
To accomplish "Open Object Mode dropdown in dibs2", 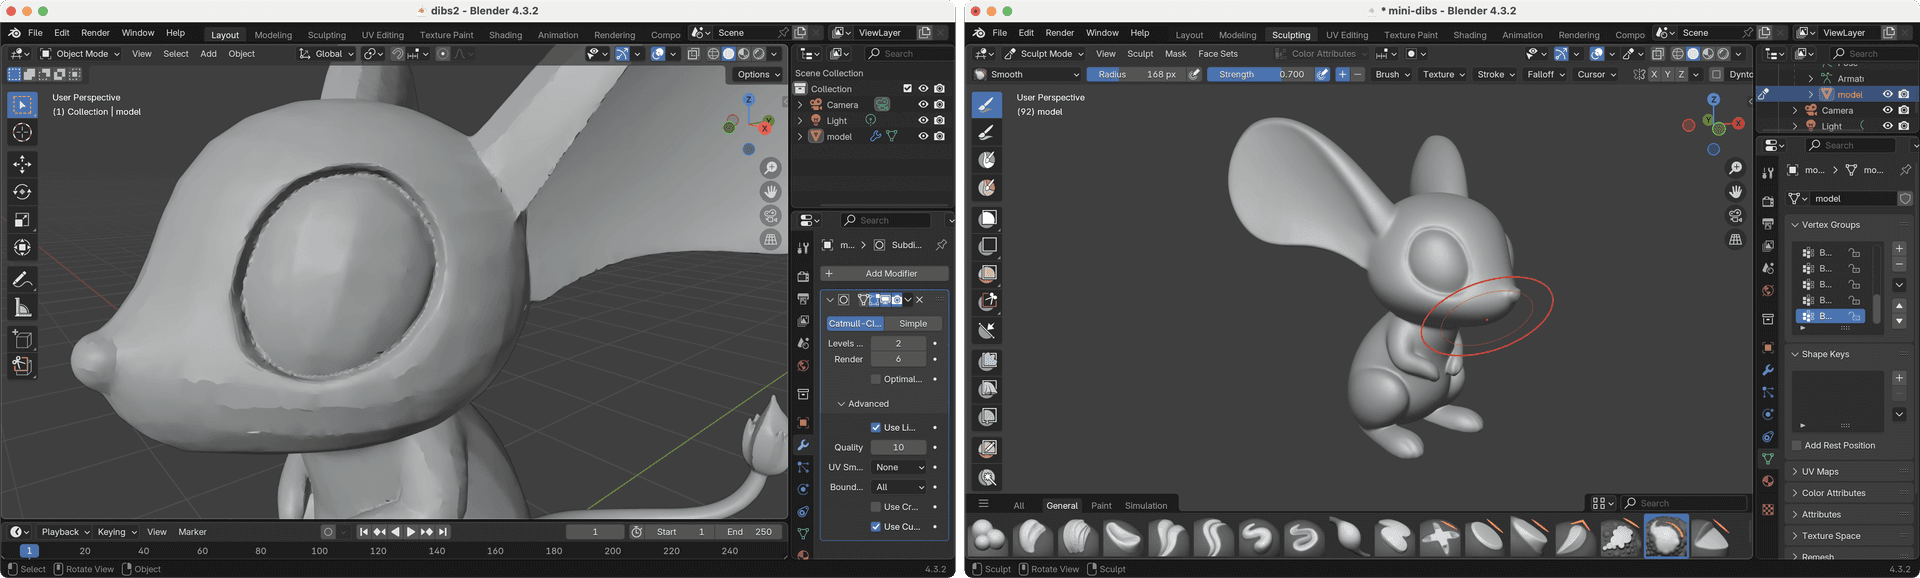I will [x=81, y=54].
